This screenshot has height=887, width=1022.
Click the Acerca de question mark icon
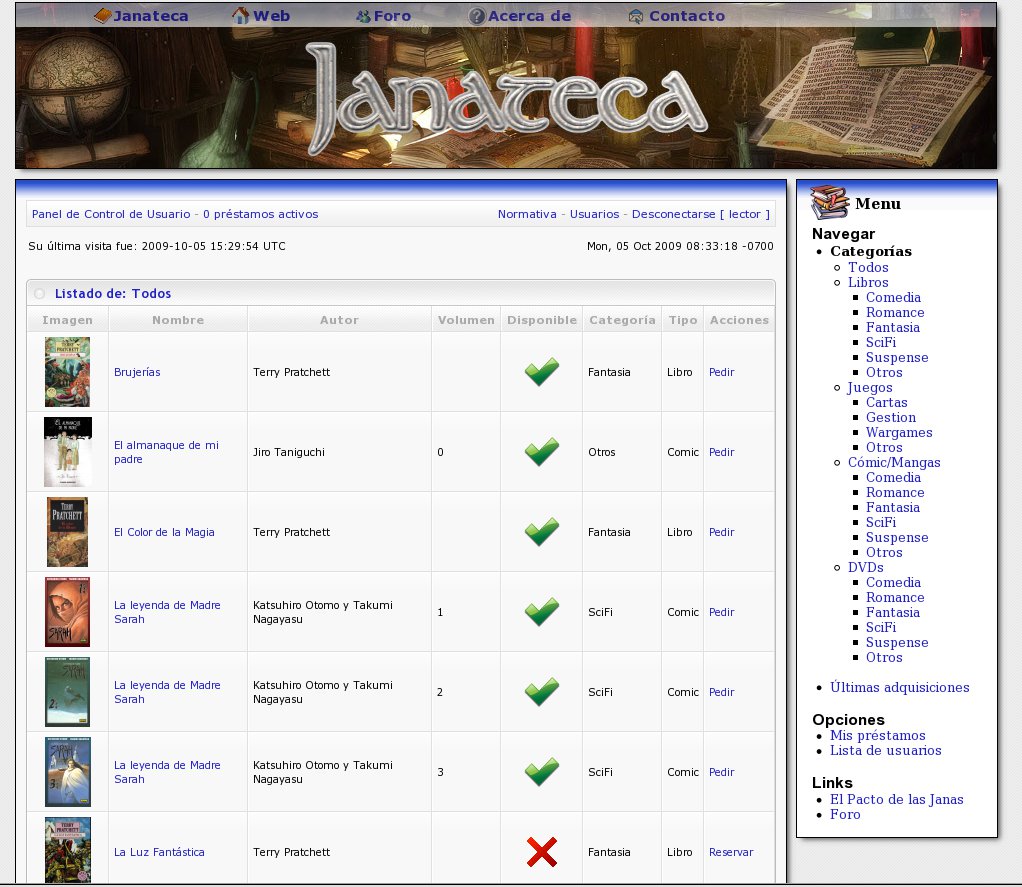tap(477, 16)
